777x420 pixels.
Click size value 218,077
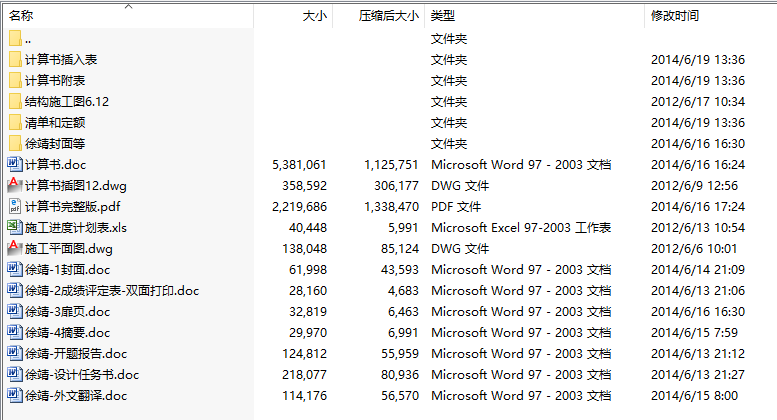(304, 374)
